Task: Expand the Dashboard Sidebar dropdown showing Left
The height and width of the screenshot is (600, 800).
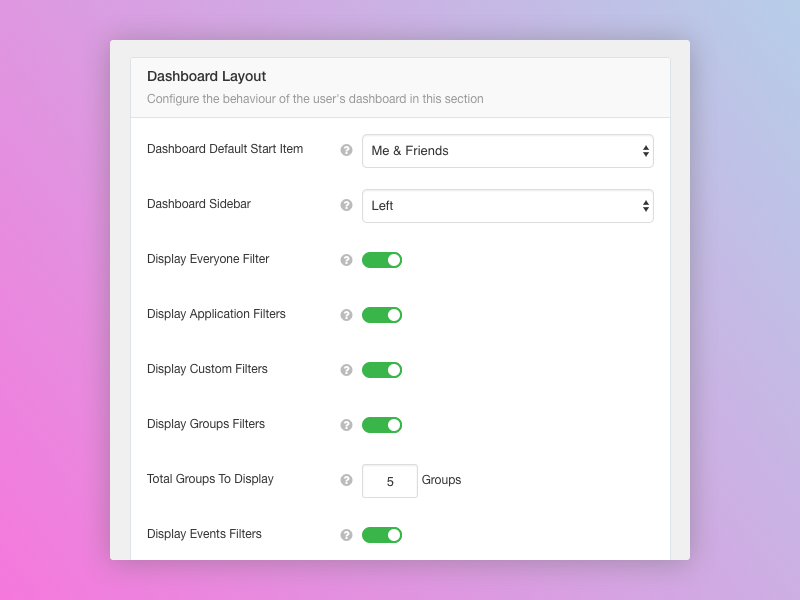Action: pos(507,206)
